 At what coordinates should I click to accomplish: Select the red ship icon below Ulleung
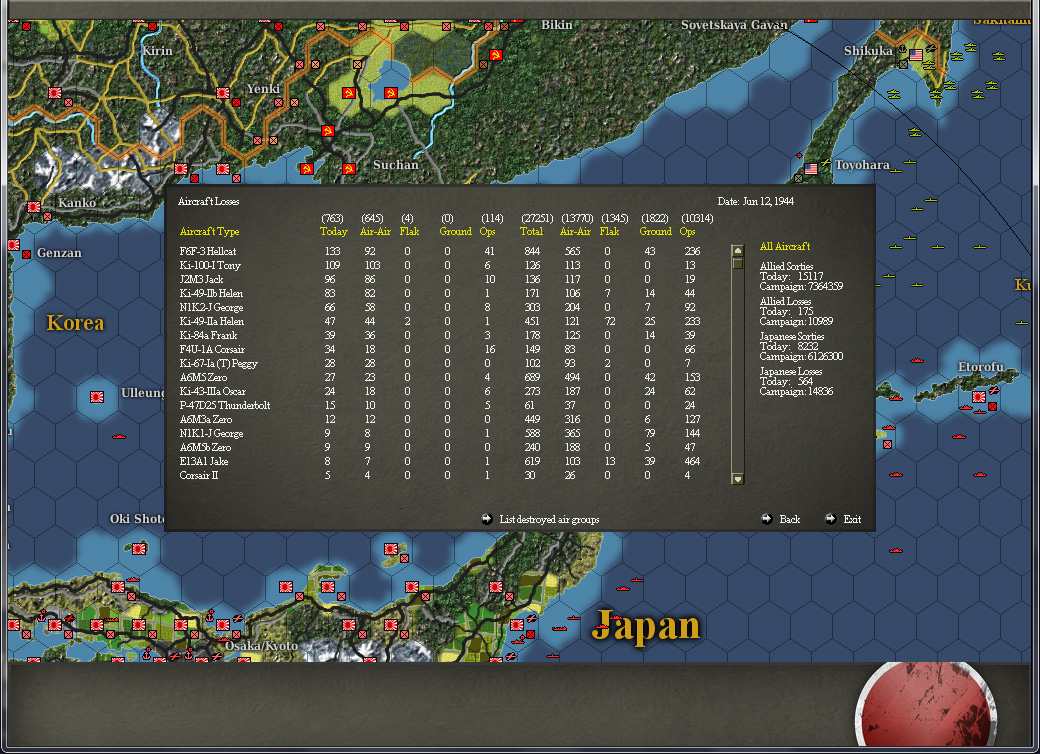(x=119, y=436)
